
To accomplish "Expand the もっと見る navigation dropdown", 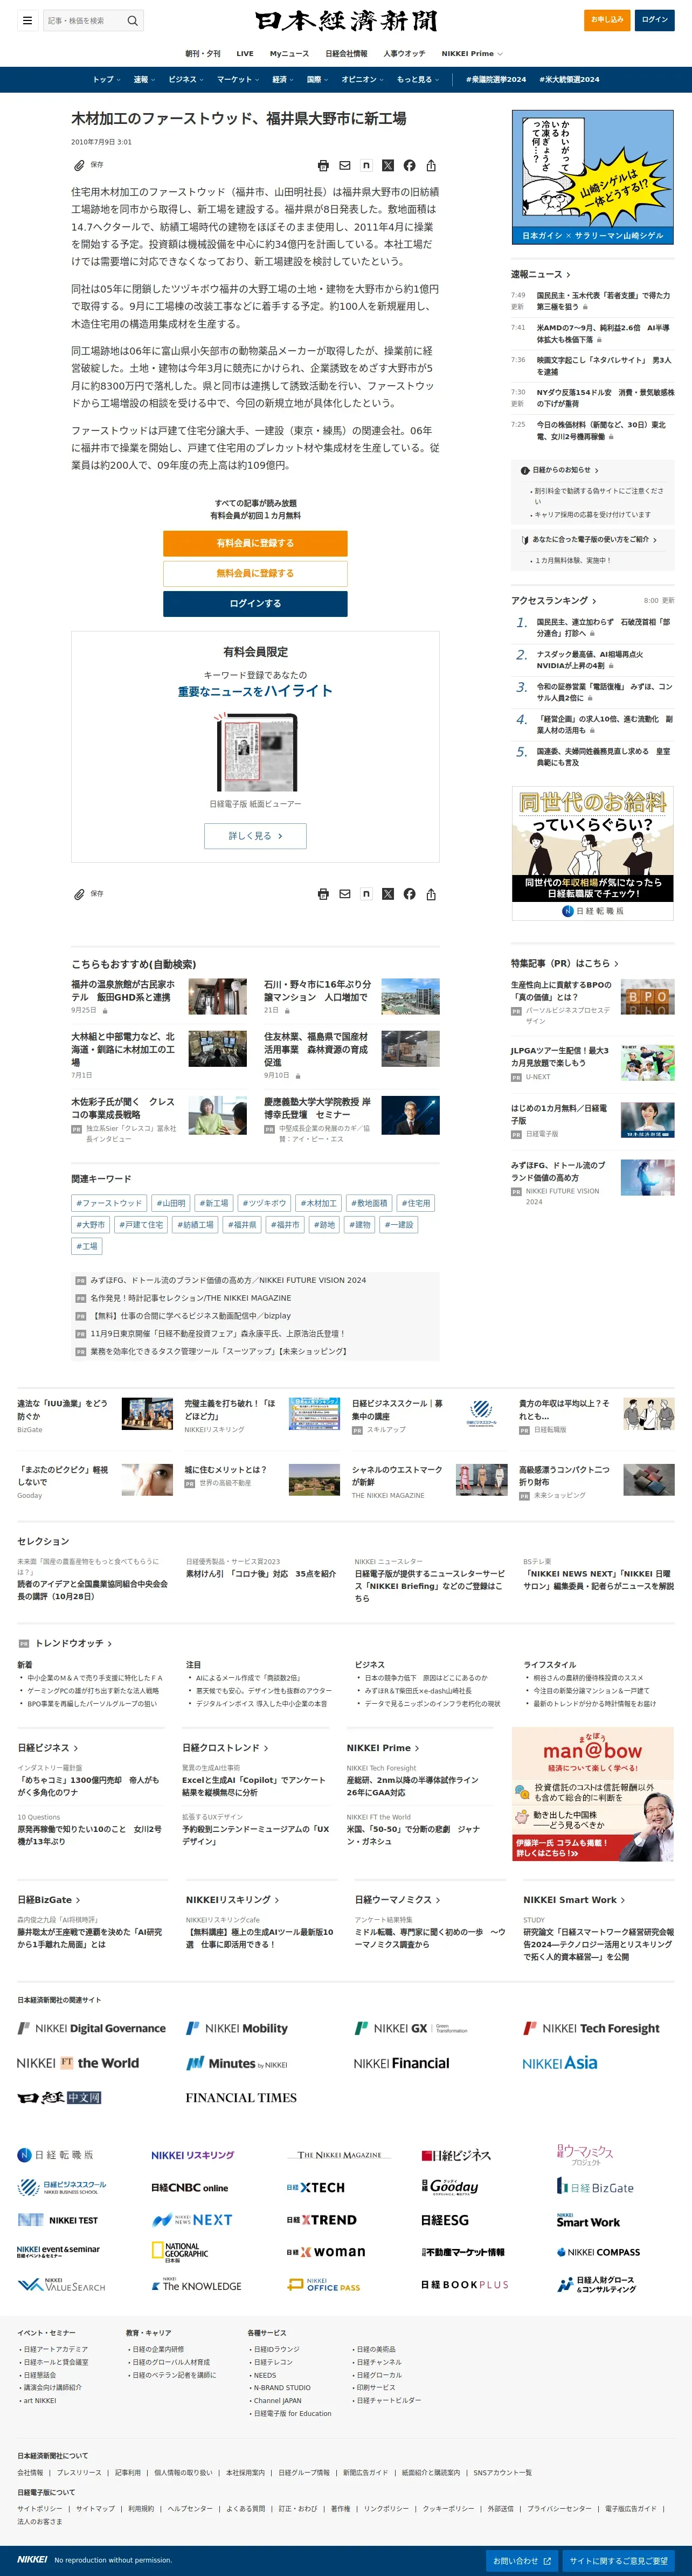I will coord(418,80).
